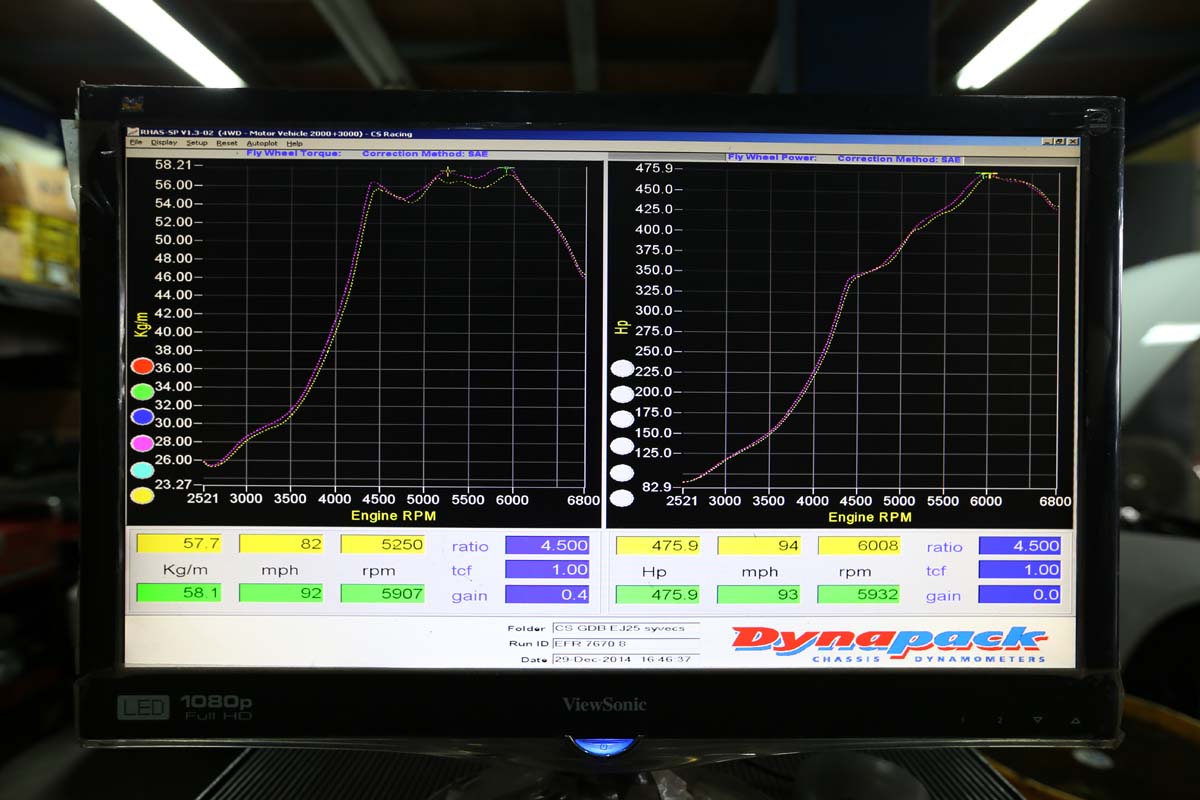Open the Setup menu
Screen dimensions: 1200x800
click(x=197, y=143)
